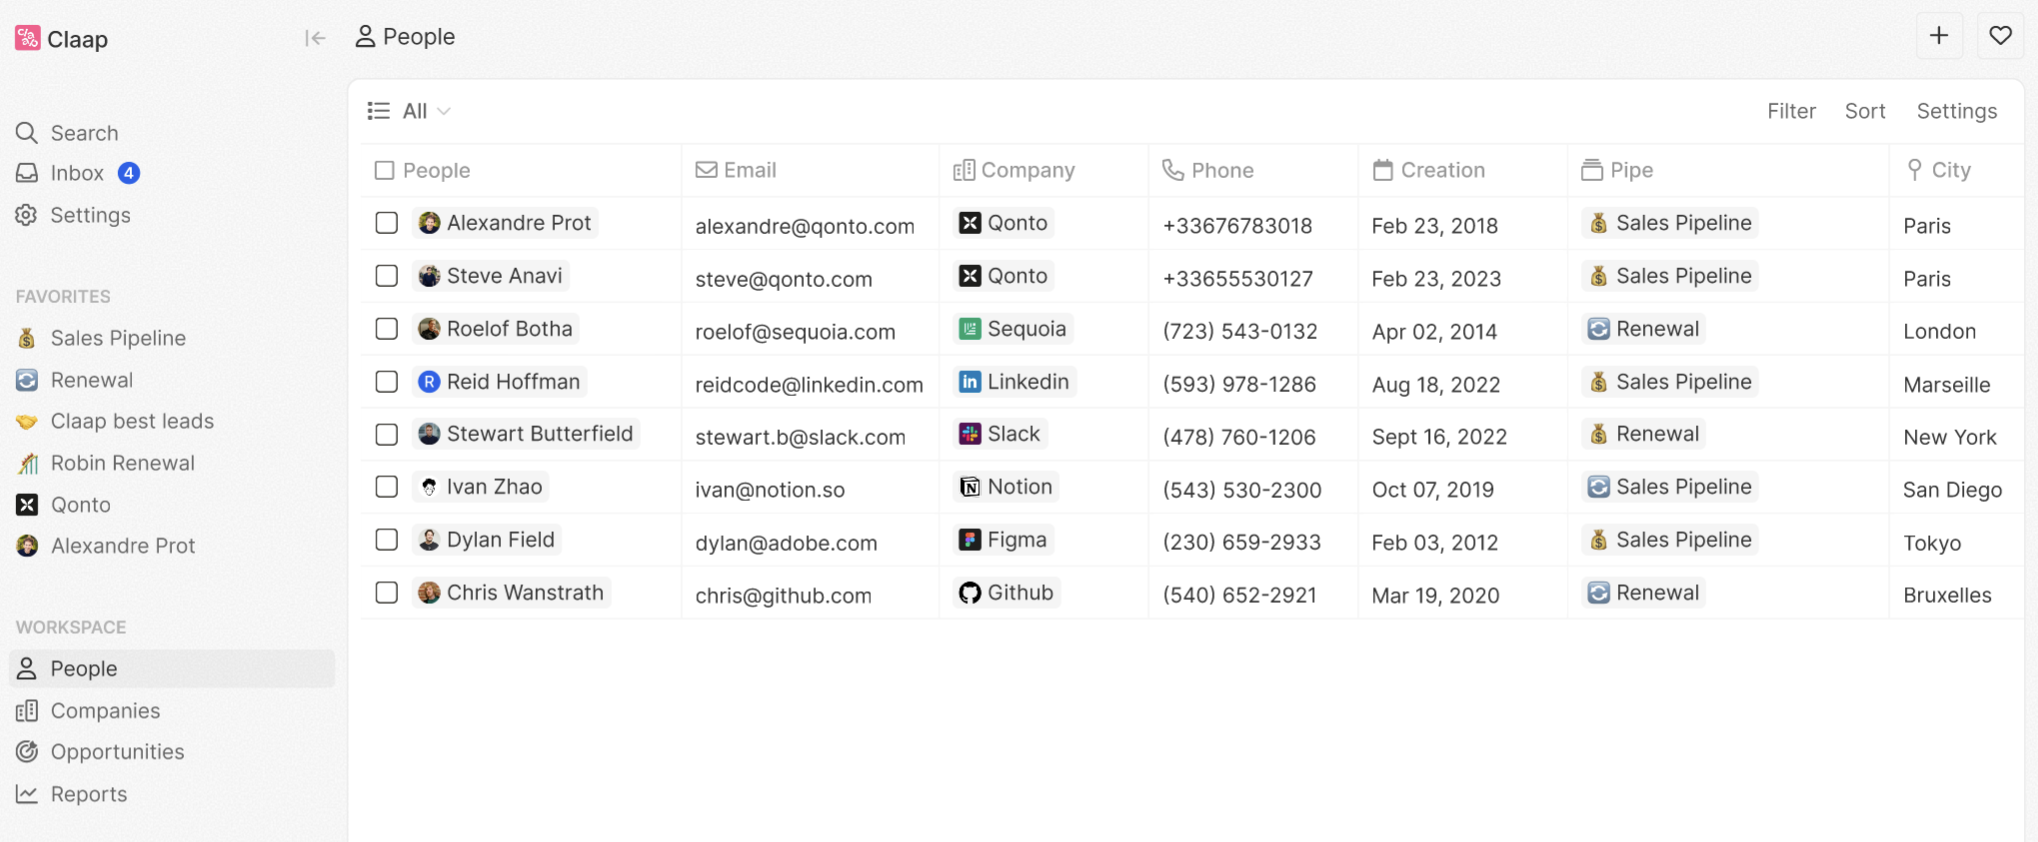
Task: Click the Inbox unread badge showing 4
Action: 128,173
